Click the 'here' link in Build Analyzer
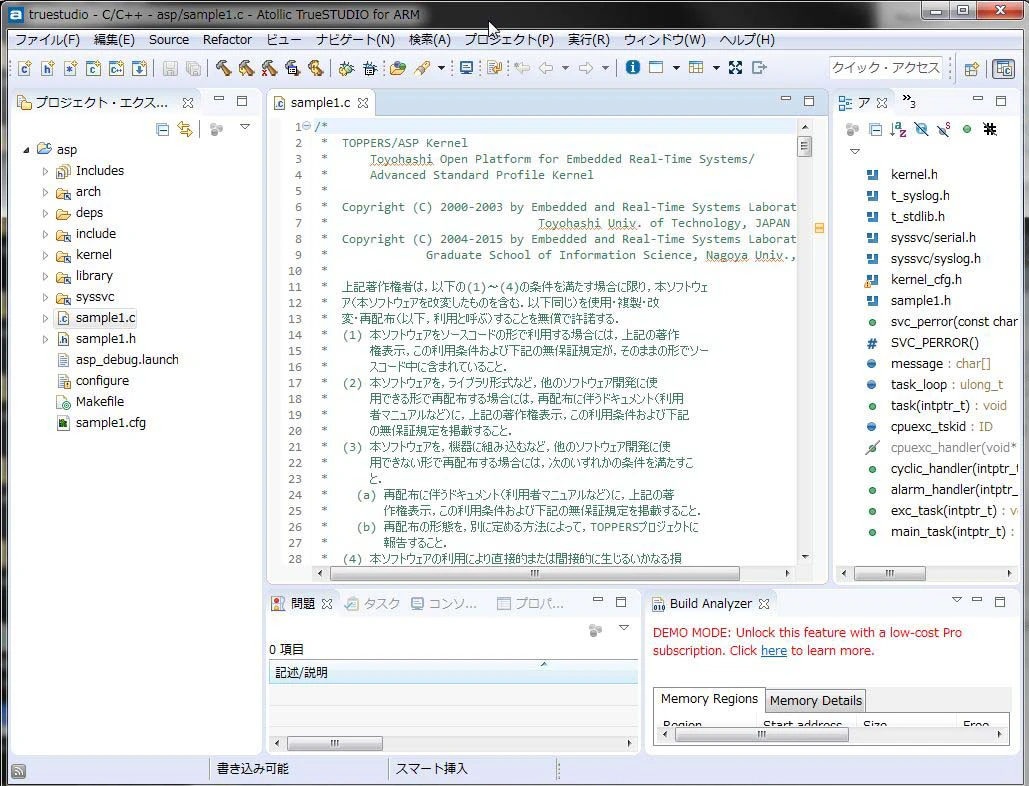This screenshot has height=786, width=1029. pyautogui.click(x=774, y=651)
